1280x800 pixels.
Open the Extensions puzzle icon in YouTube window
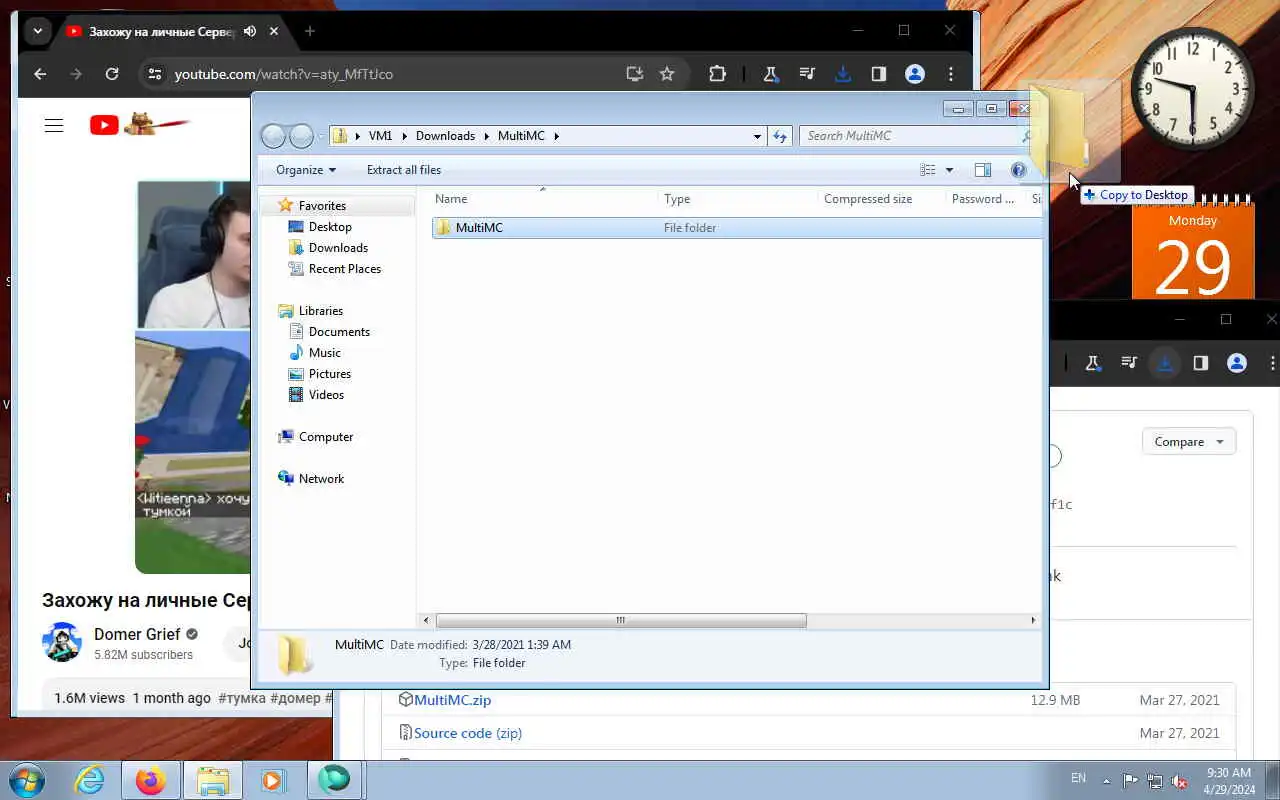pos(717,74)
